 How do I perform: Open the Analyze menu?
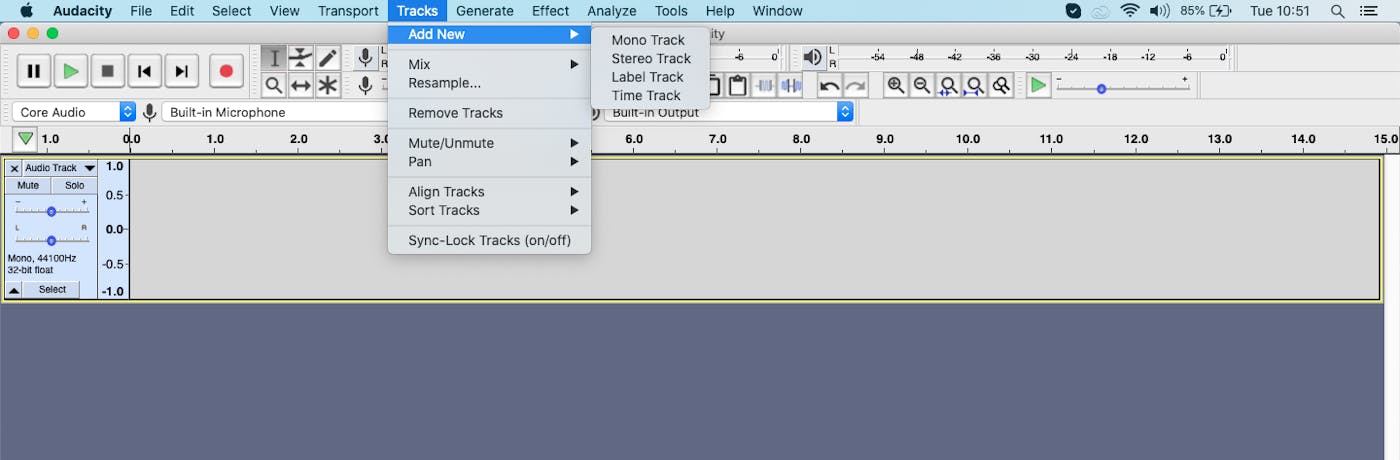[x=611, y=11]
